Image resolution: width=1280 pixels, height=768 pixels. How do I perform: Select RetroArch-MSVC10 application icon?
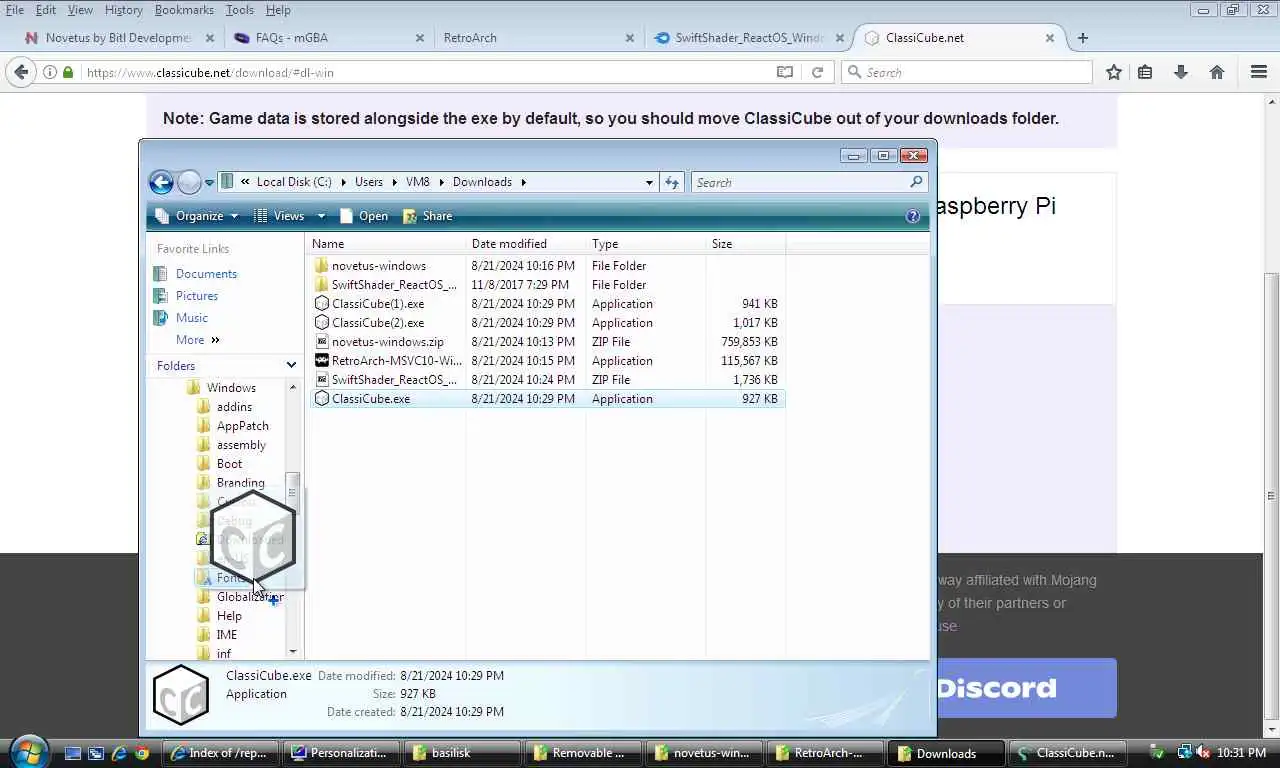tap(321, 361)
